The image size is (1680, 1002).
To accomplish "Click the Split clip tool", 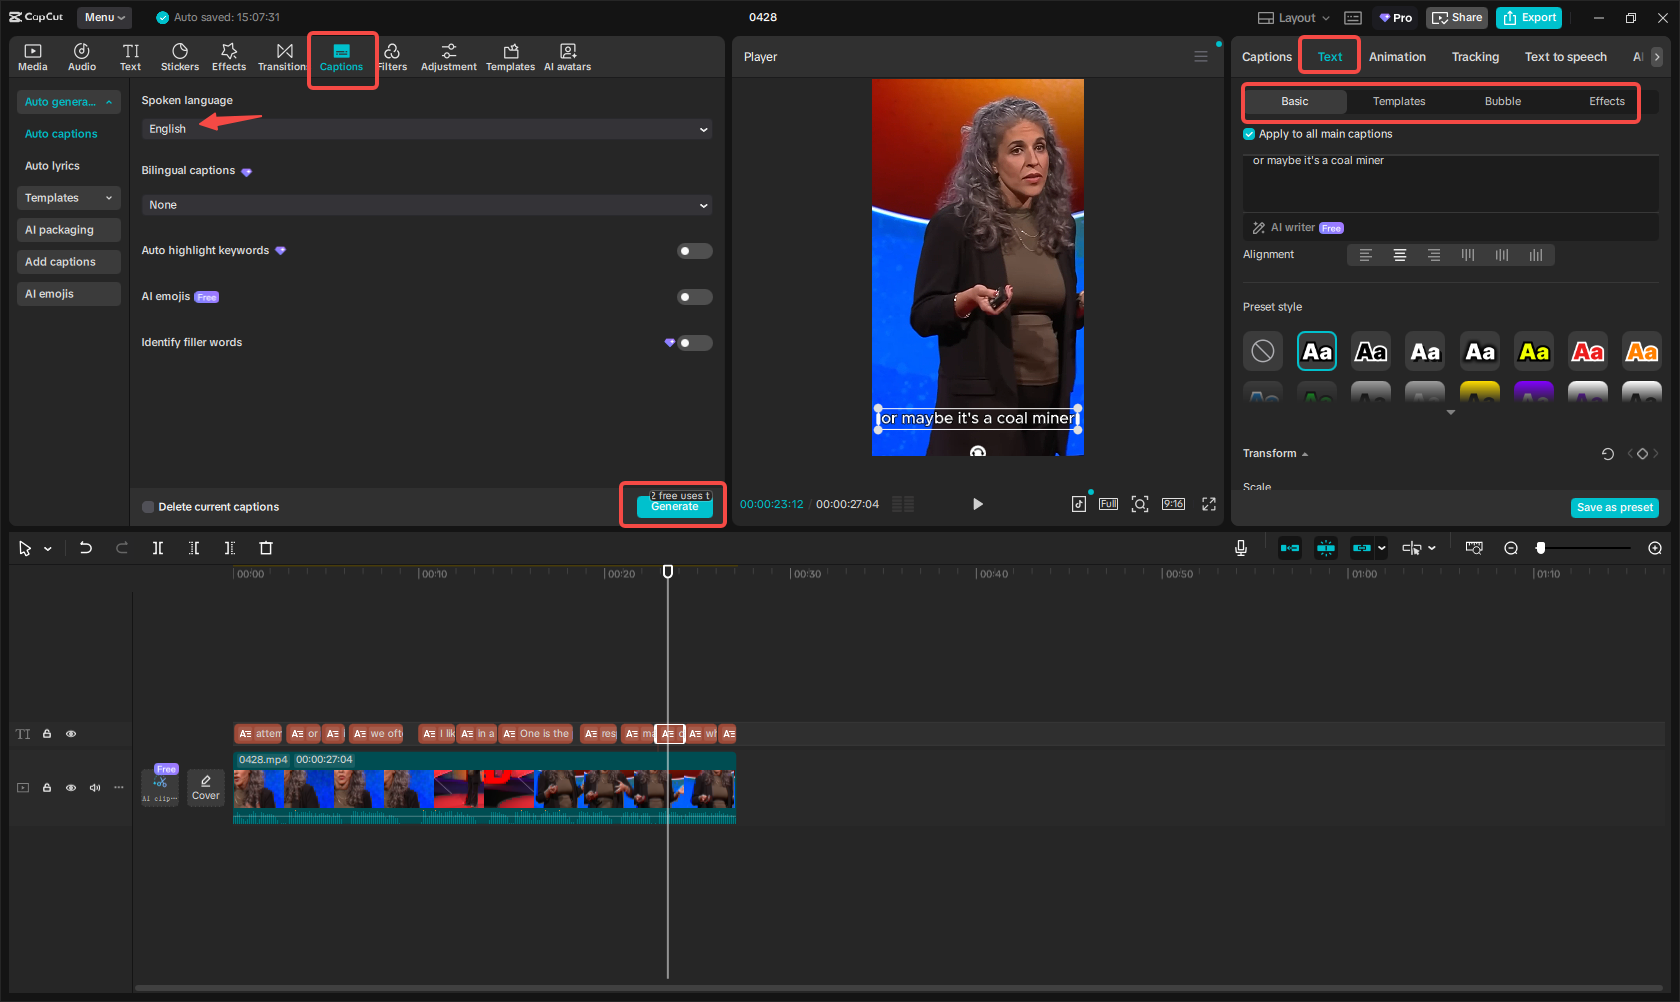I will click(x=158, y=548).
